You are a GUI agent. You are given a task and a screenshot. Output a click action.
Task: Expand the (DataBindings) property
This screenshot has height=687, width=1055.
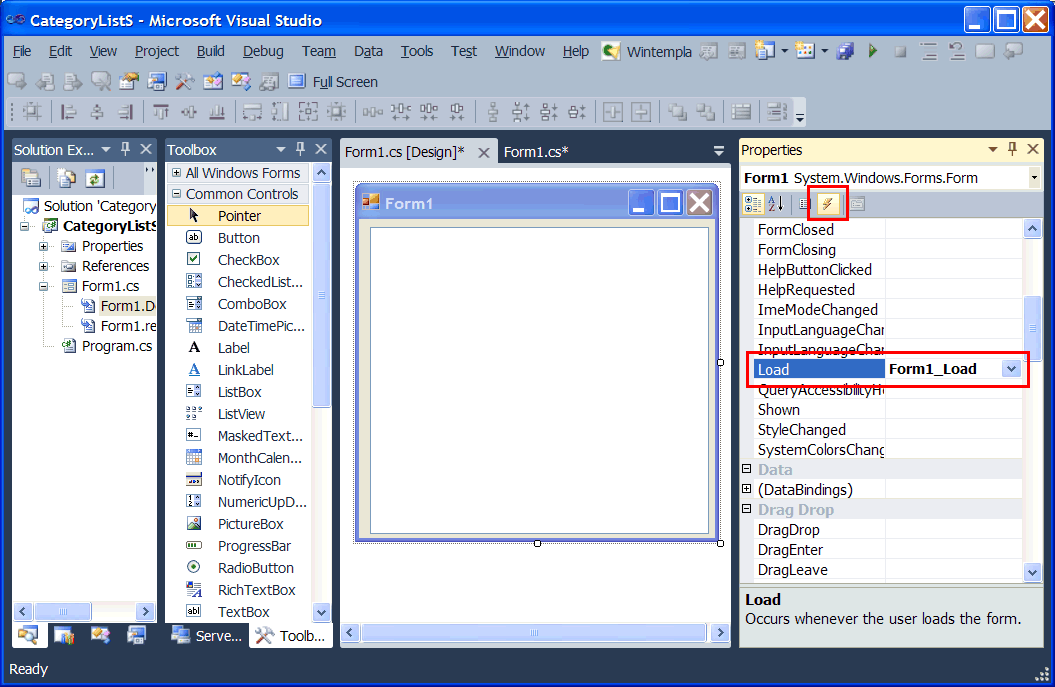pyautogui.click(x=747, y=489)
